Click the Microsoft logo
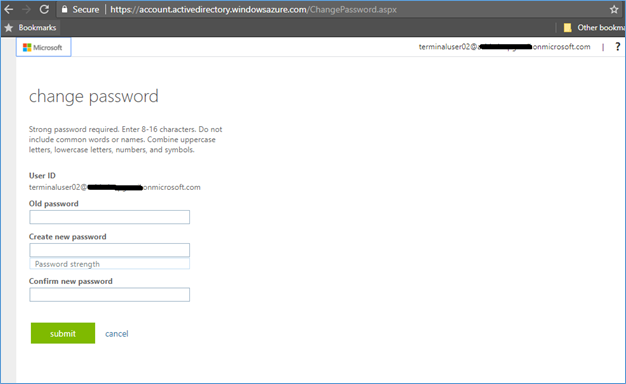Screen dimensions: 626x384 point(43,47)
